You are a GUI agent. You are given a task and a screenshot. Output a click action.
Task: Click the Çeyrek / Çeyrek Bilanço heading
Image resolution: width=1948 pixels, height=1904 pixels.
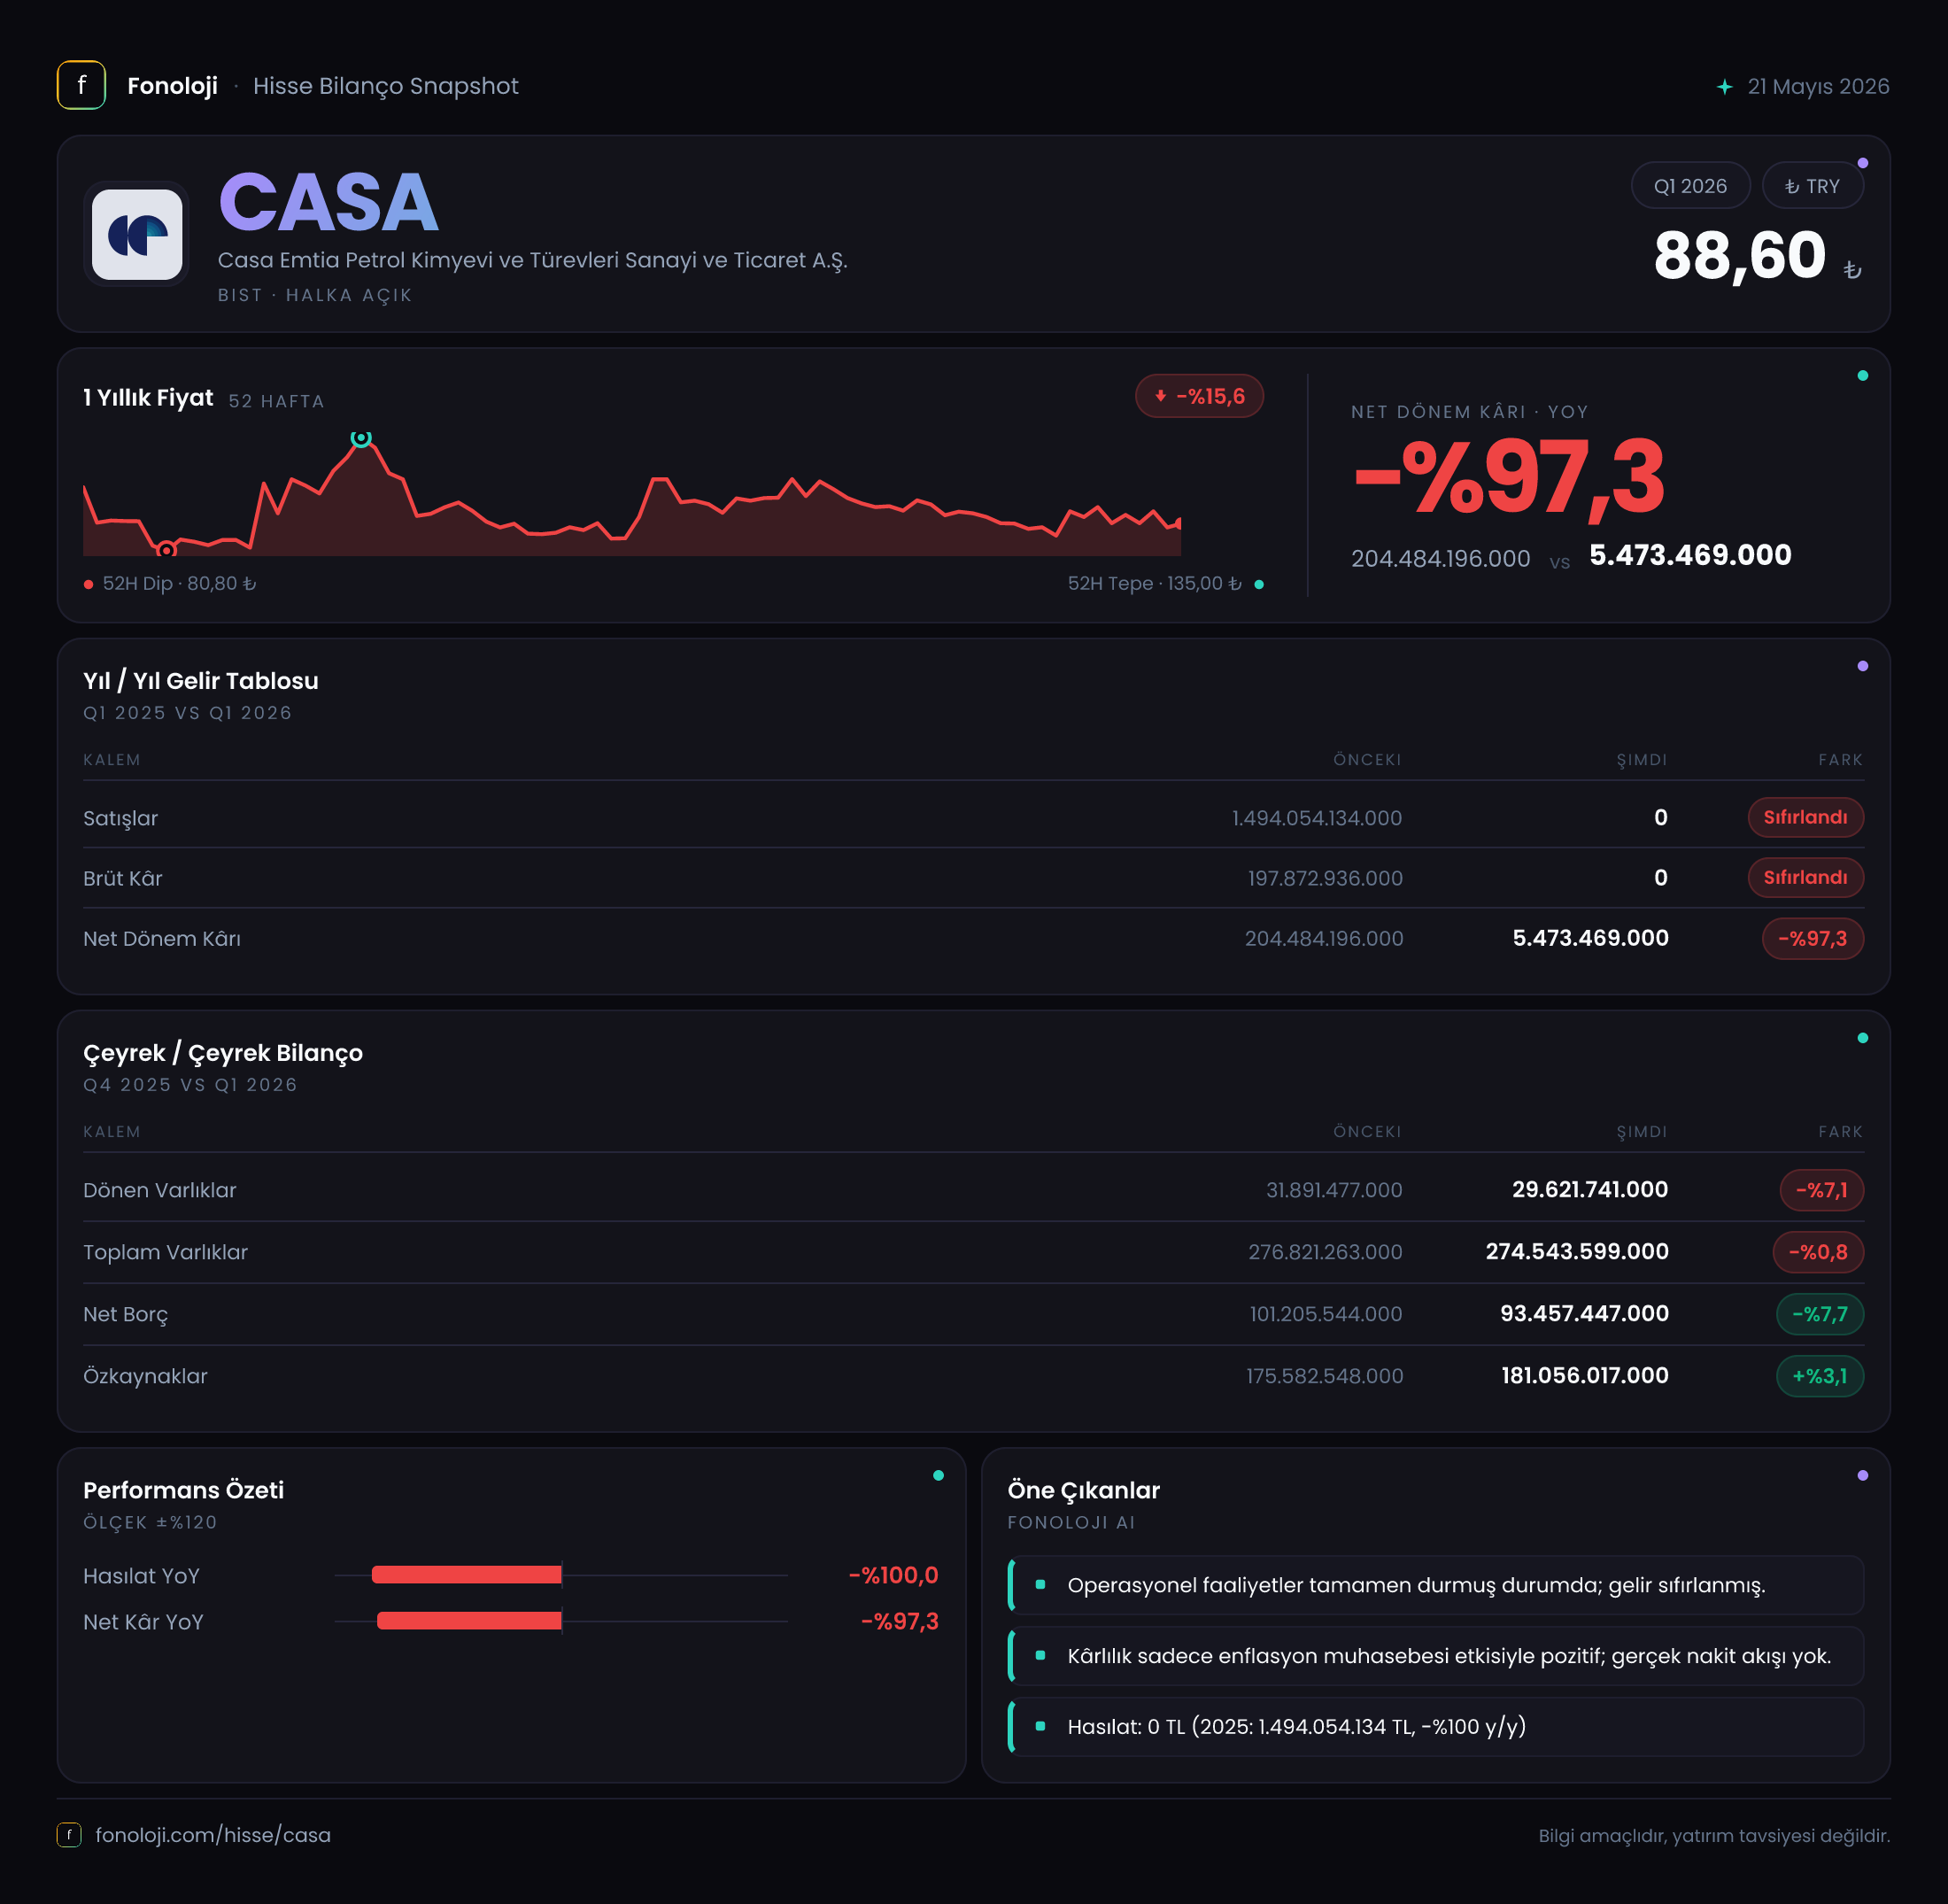(223, 1053)
